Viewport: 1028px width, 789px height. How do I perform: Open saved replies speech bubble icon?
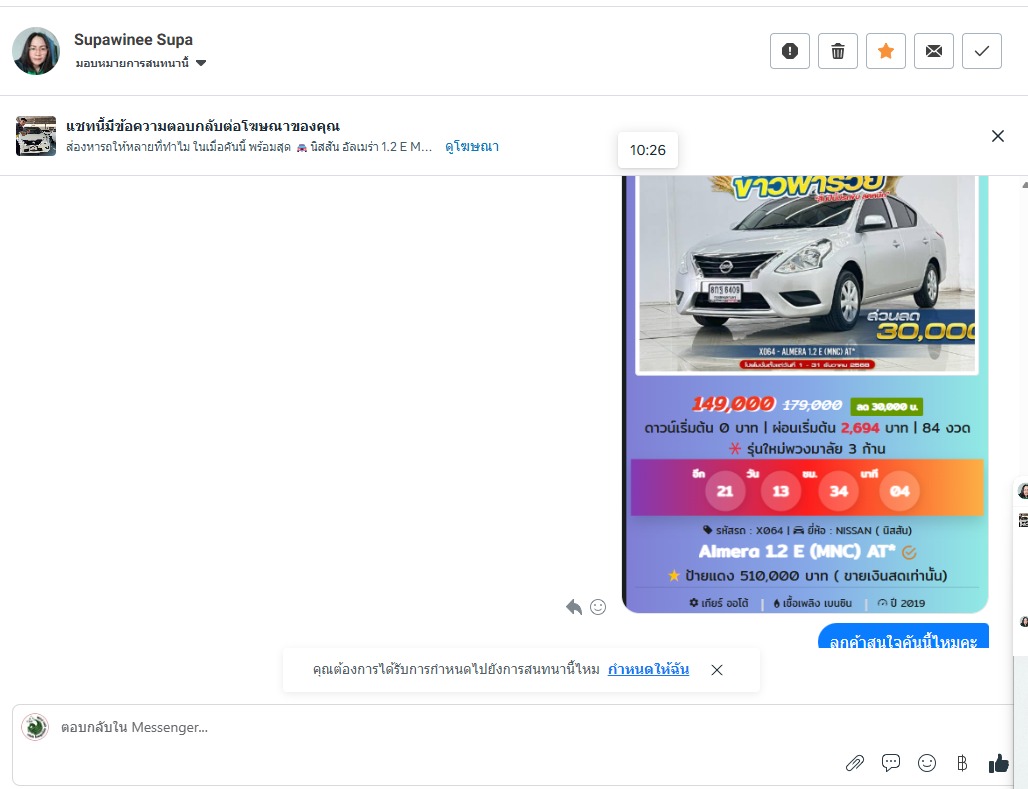click(x=890, y=763)
